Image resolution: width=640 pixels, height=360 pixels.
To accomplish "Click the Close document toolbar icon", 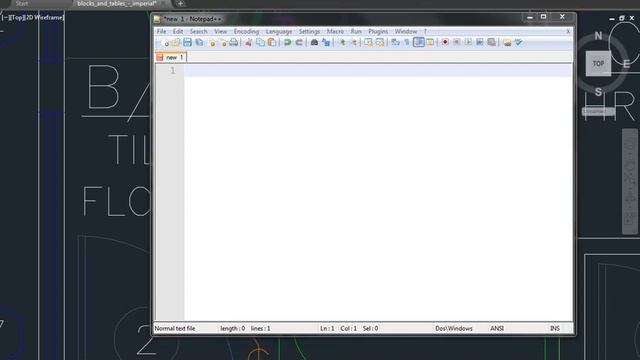I will coord(211,42).
